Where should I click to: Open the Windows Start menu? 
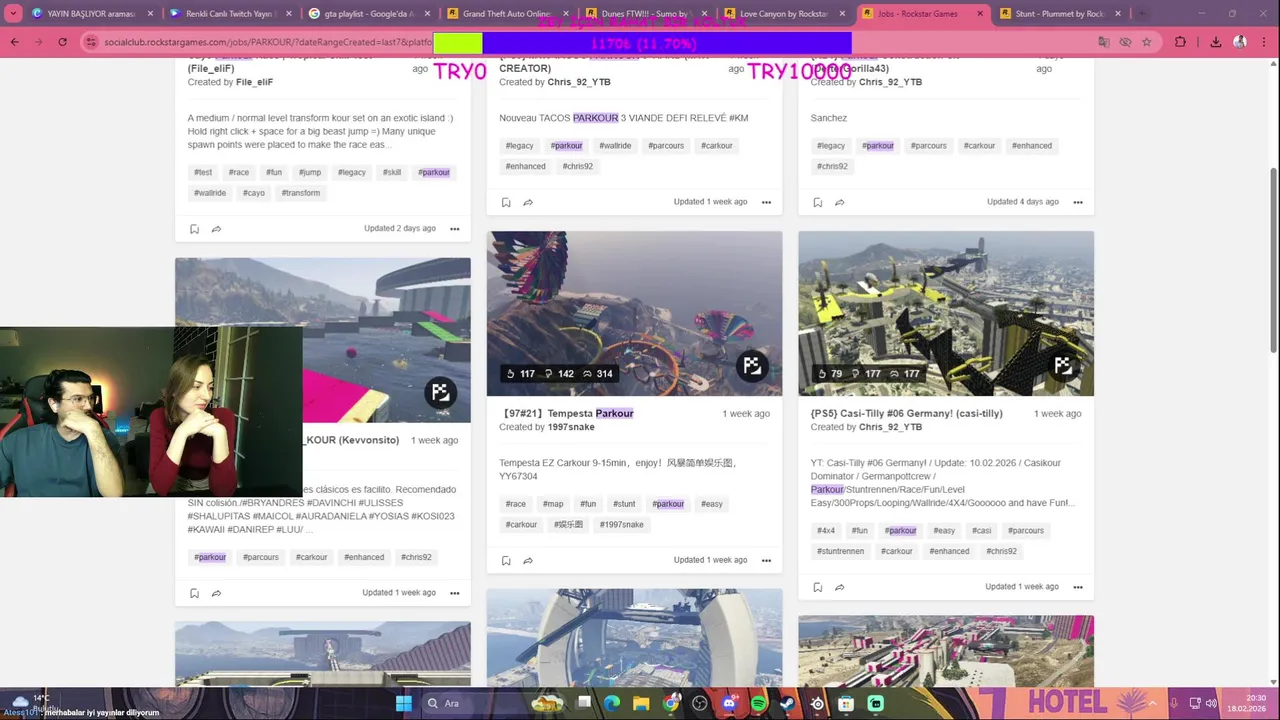403,703
